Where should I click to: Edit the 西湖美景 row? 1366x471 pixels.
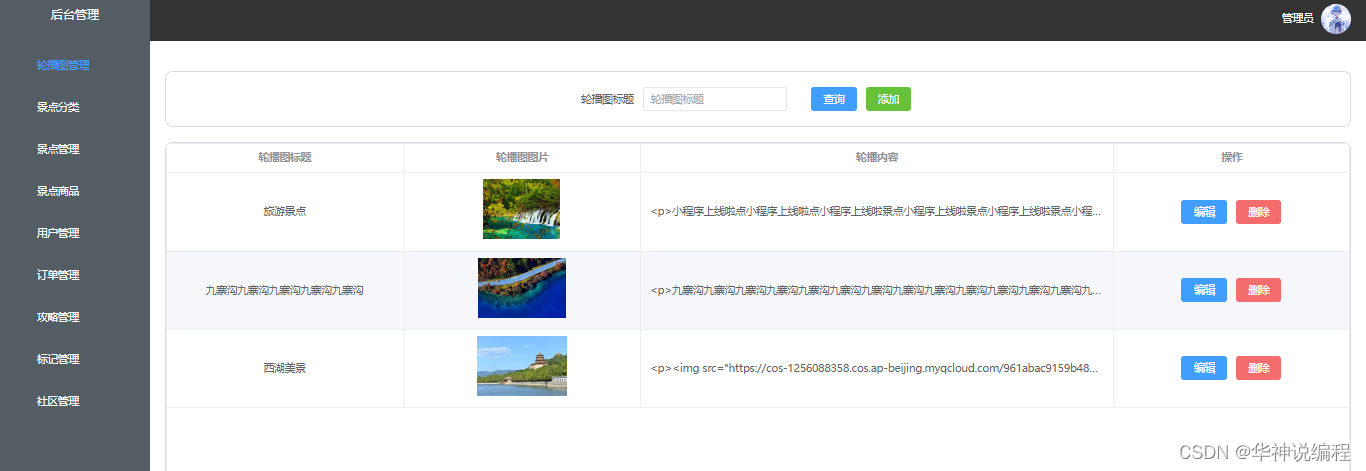pyautogui.click(x=1204, y=368)
